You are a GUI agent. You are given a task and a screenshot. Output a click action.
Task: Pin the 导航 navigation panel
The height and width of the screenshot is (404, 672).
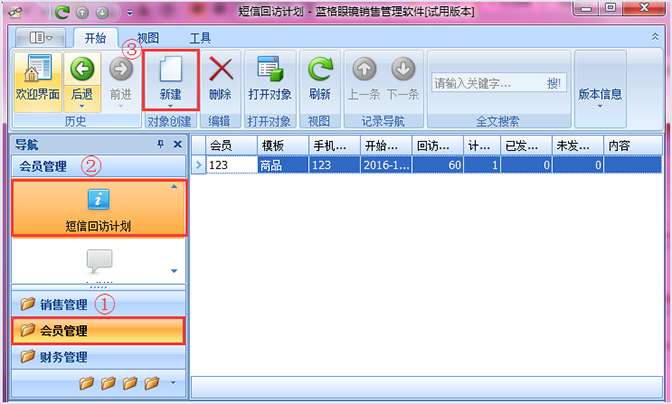coord(160,144)
